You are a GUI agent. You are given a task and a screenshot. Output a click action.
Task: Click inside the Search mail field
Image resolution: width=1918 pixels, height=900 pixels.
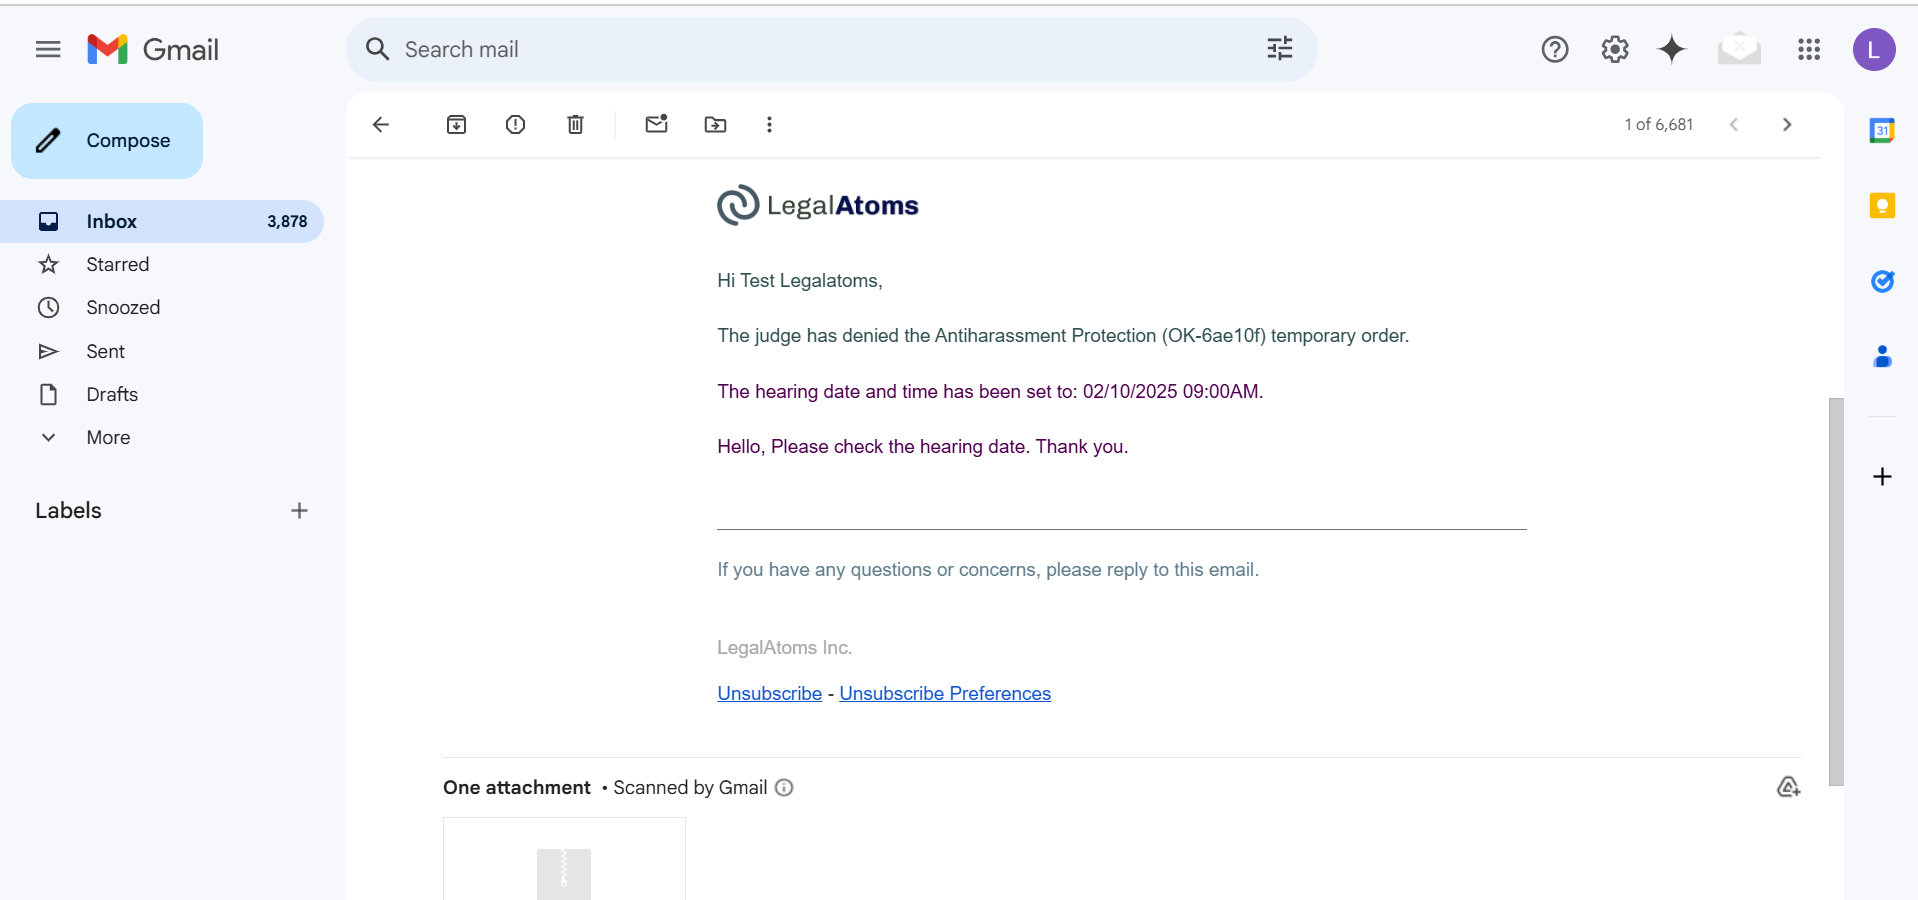(830, 49)
